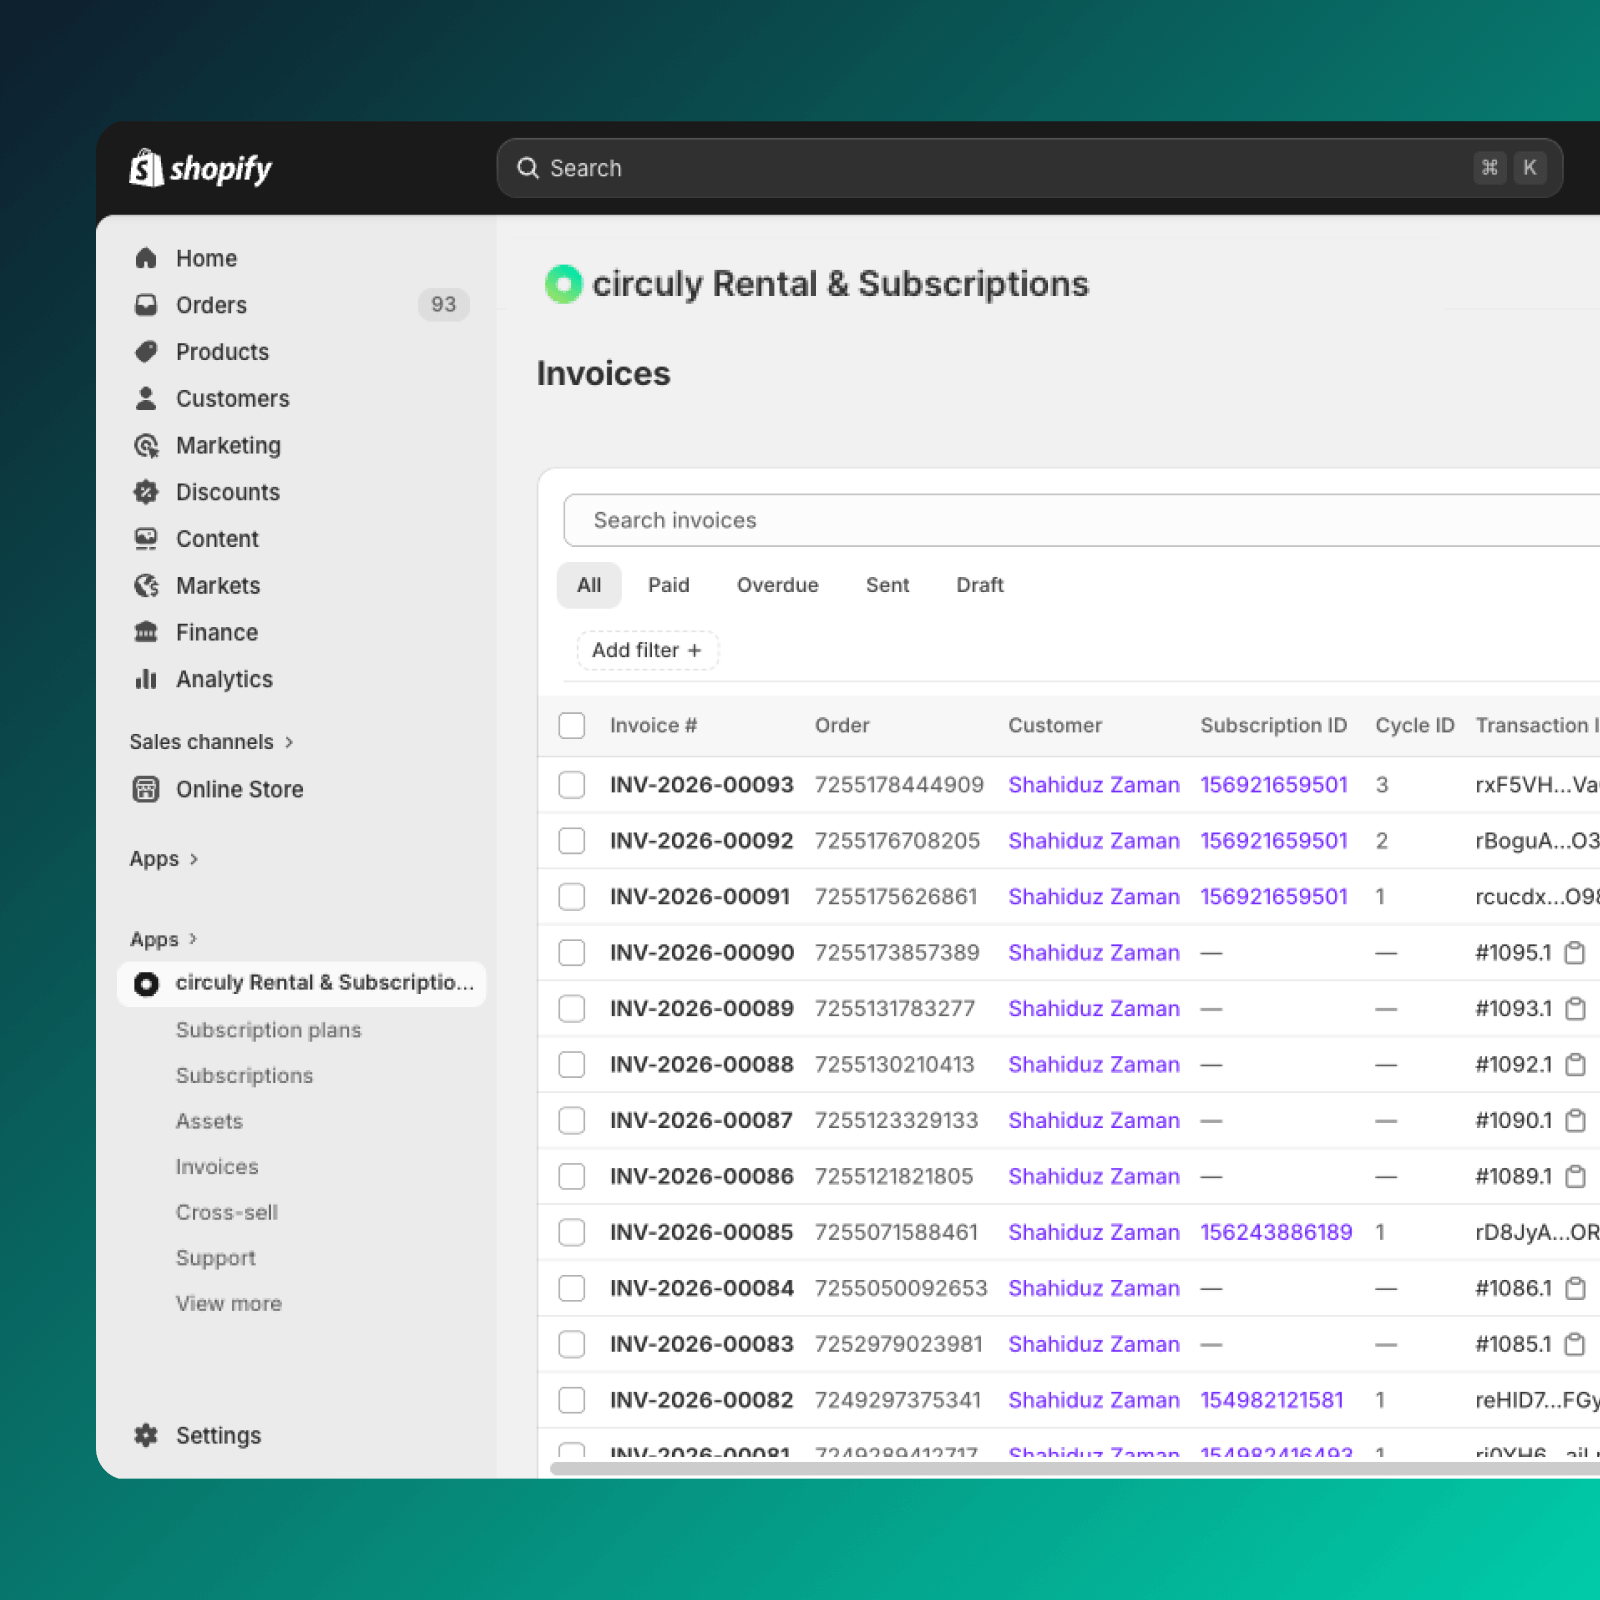Open the Add filter dropdown
This screenshot has height=1600, width=1600.
(x=647, y=650)
